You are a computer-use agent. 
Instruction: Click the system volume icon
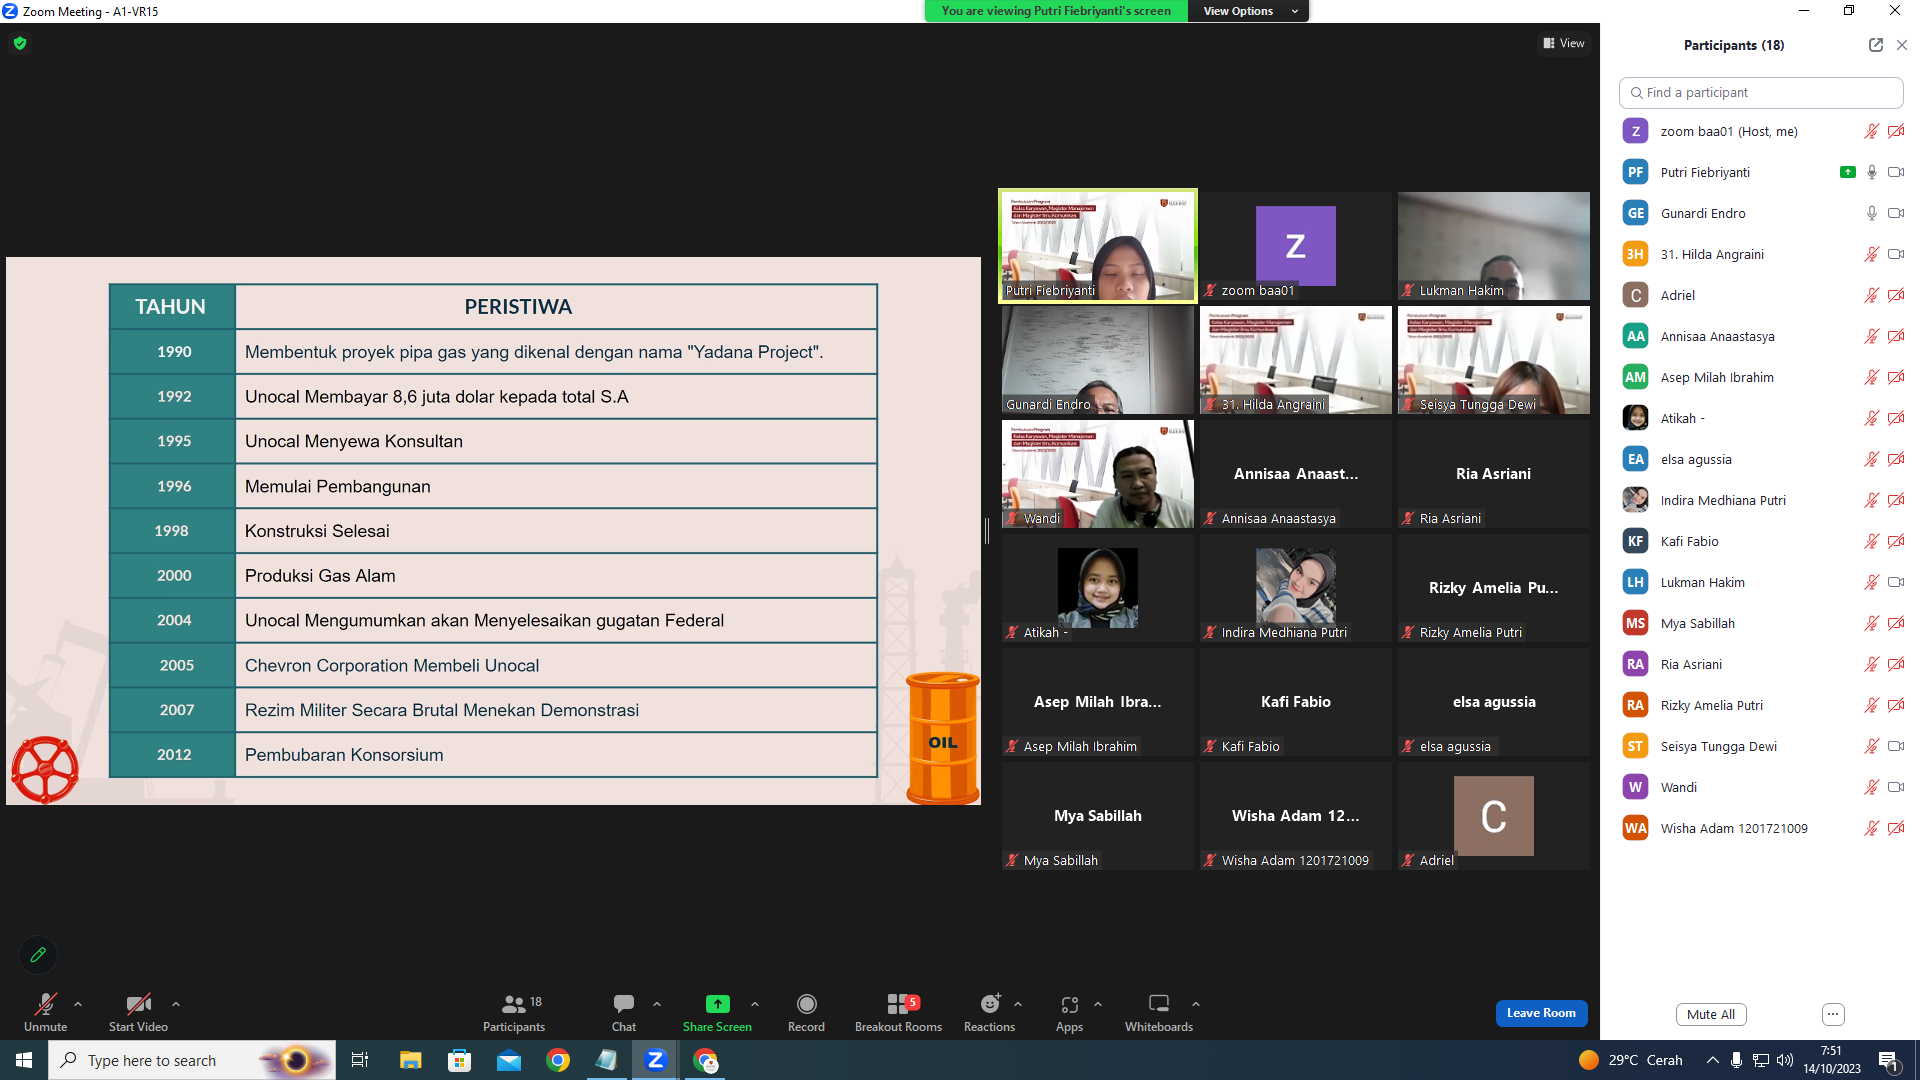tap(1785, 1060)
